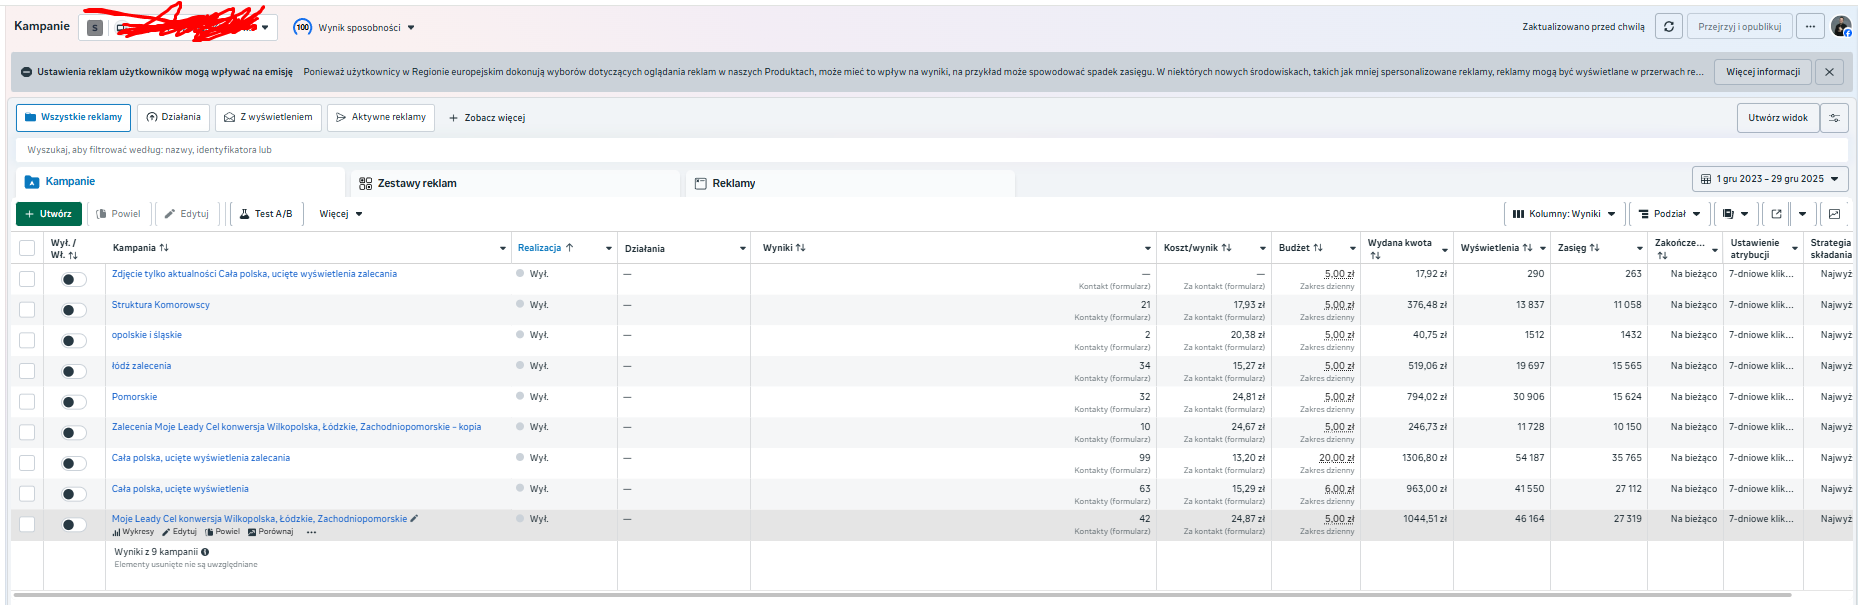Click the search and filter input field
Viewport: 1858px width, 605px height.
(x=931, y=150)
